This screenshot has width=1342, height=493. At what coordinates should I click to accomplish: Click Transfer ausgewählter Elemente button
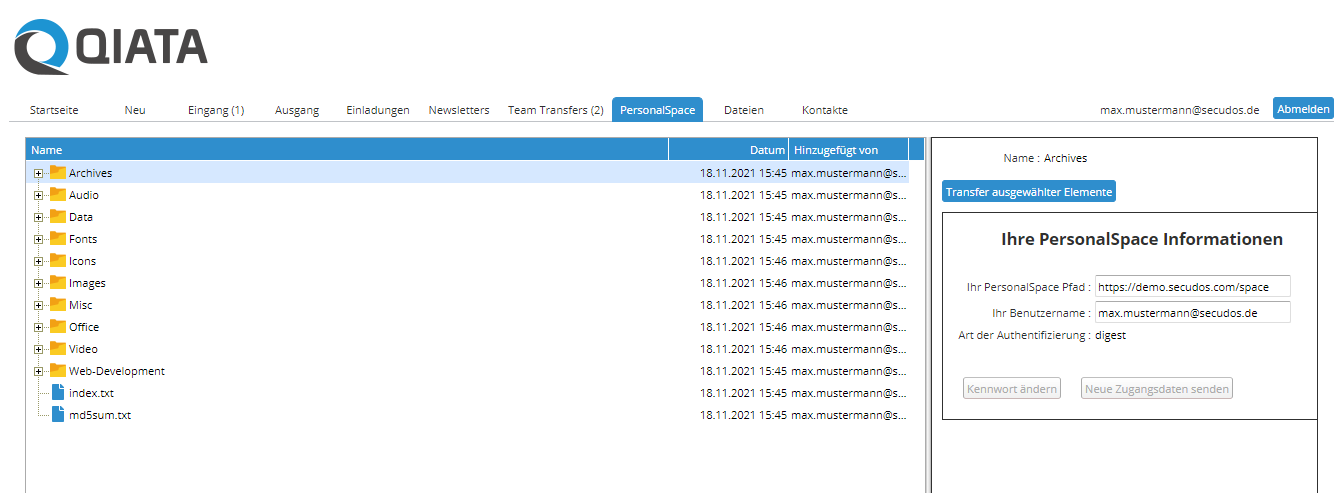(x=1028, y=192)
